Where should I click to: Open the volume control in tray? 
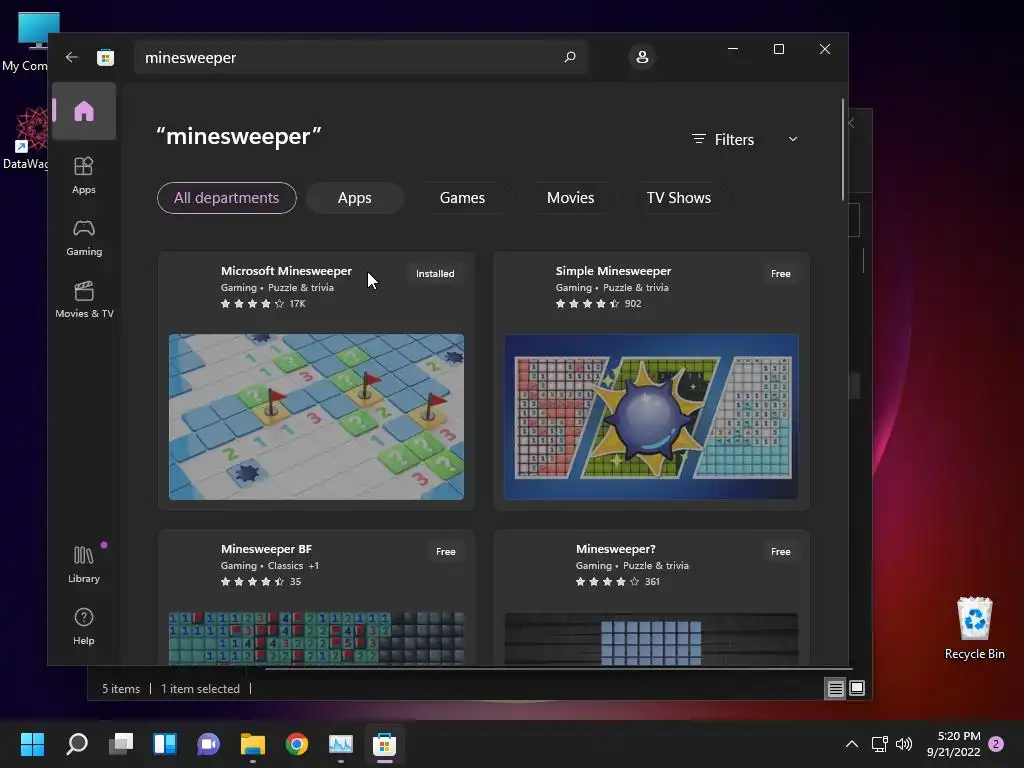coord(904,744)
